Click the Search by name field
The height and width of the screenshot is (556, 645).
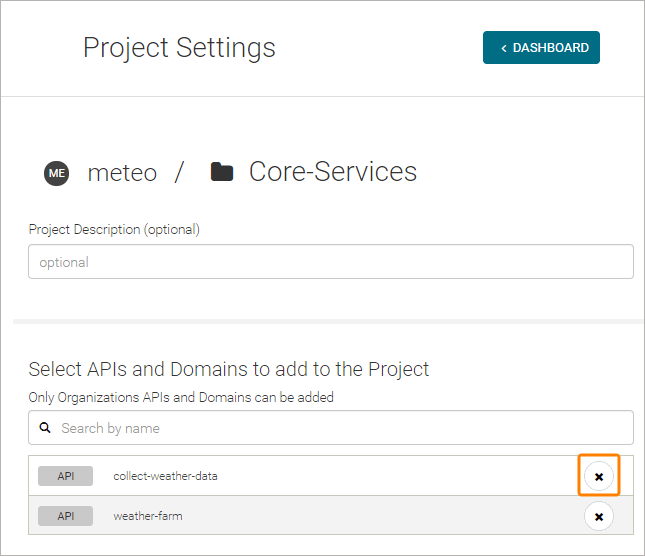click(340, 428)
